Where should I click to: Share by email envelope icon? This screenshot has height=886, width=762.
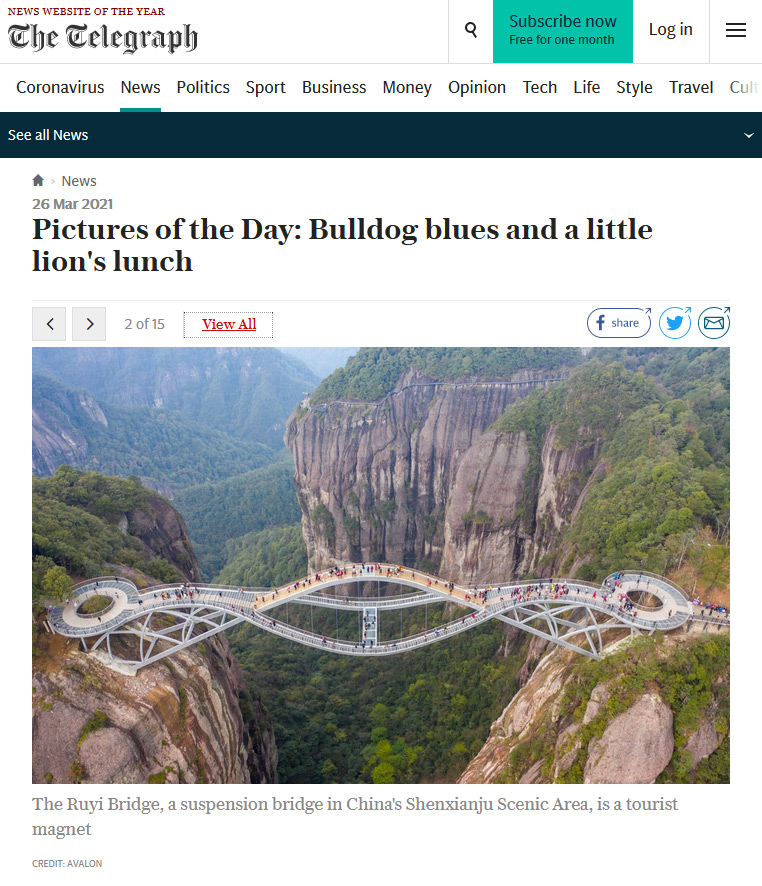[x=714, y=323]
